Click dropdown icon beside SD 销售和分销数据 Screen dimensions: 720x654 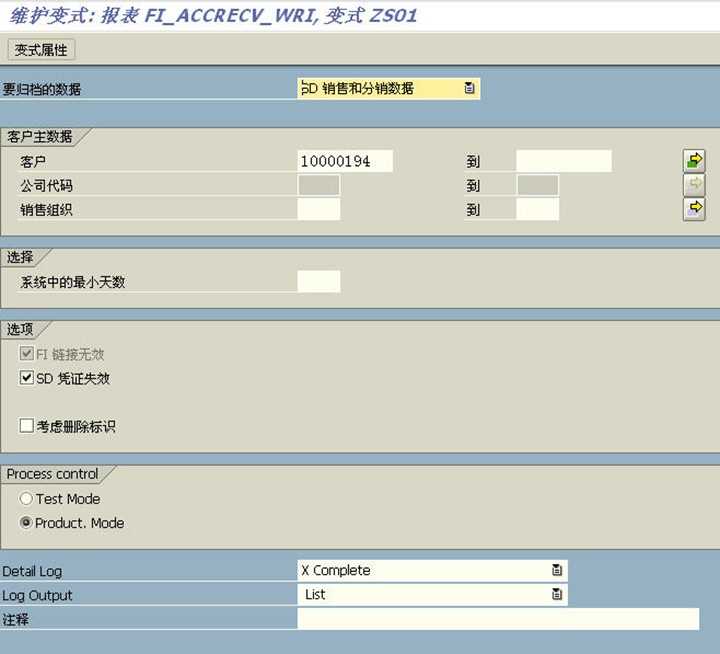click(469, 88)
